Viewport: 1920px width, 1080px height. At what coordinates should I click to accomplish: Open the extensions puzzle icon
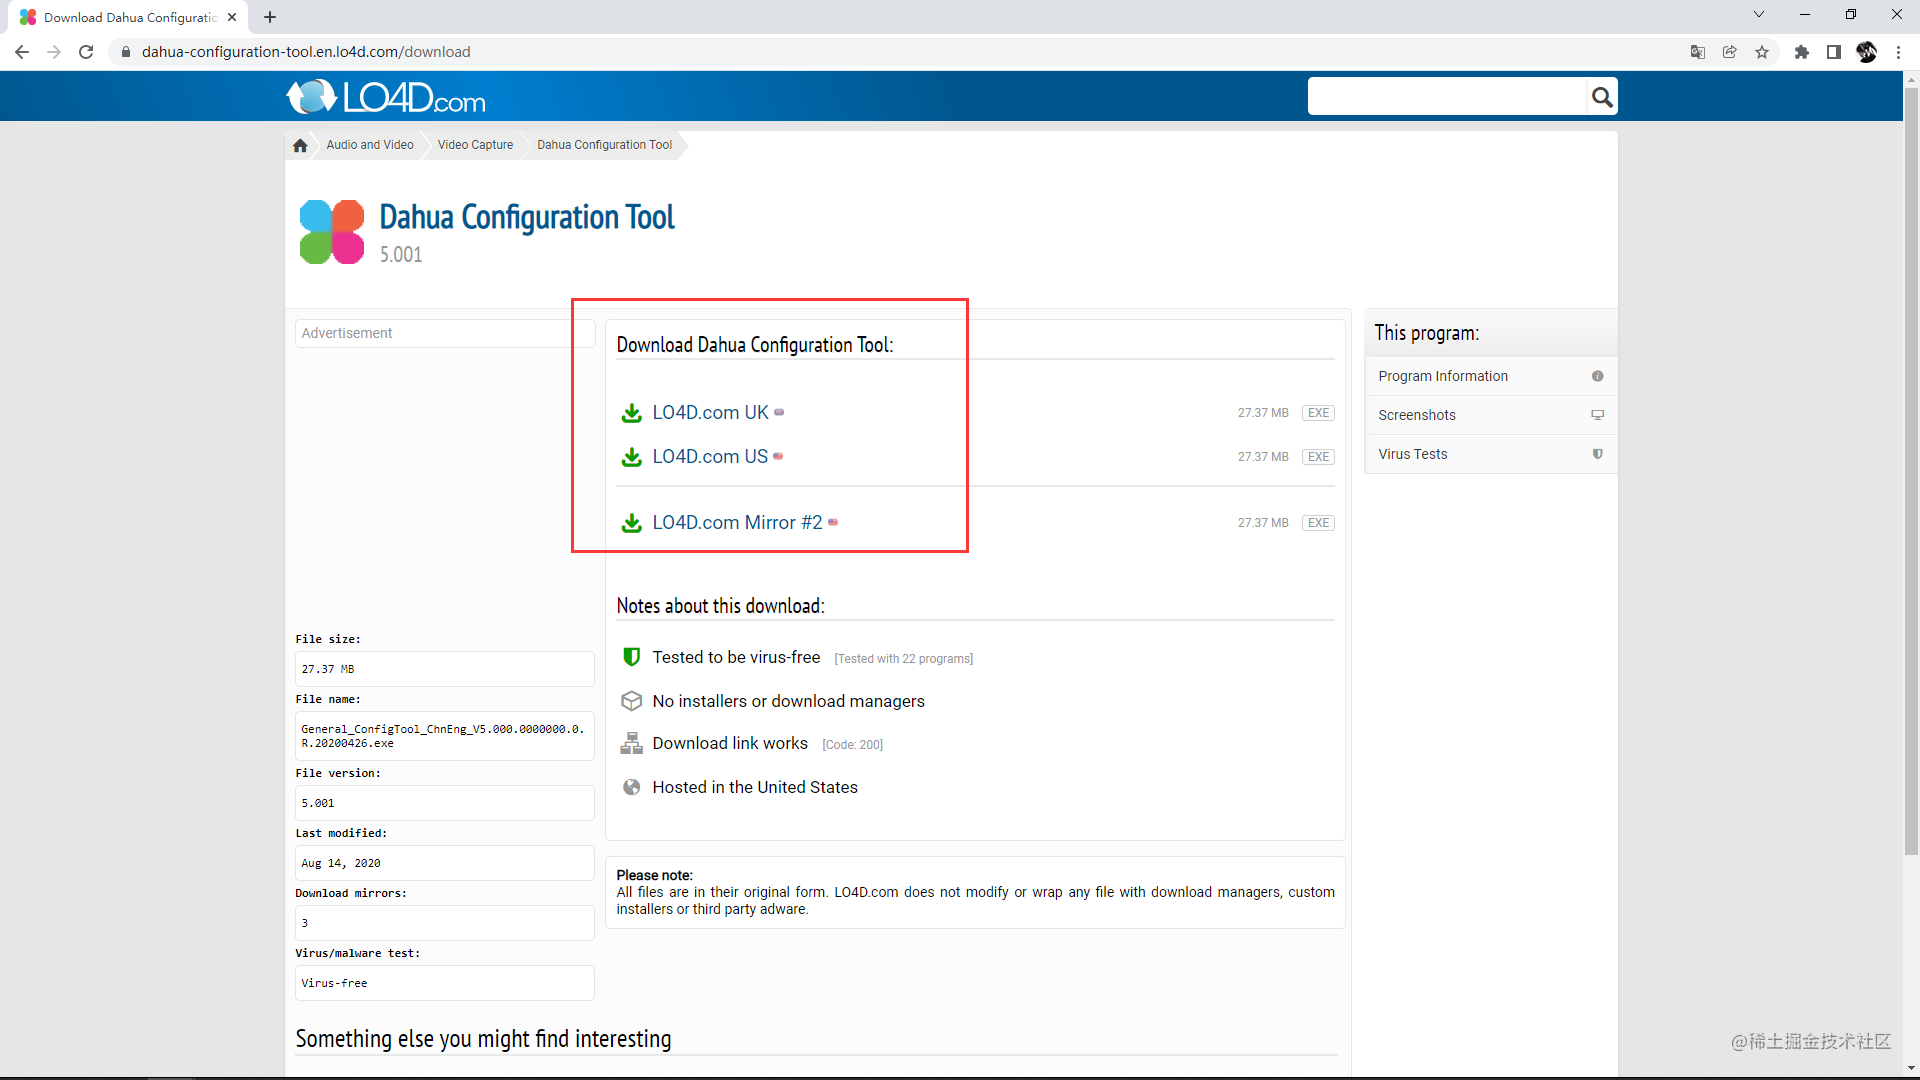[1802, 52]
